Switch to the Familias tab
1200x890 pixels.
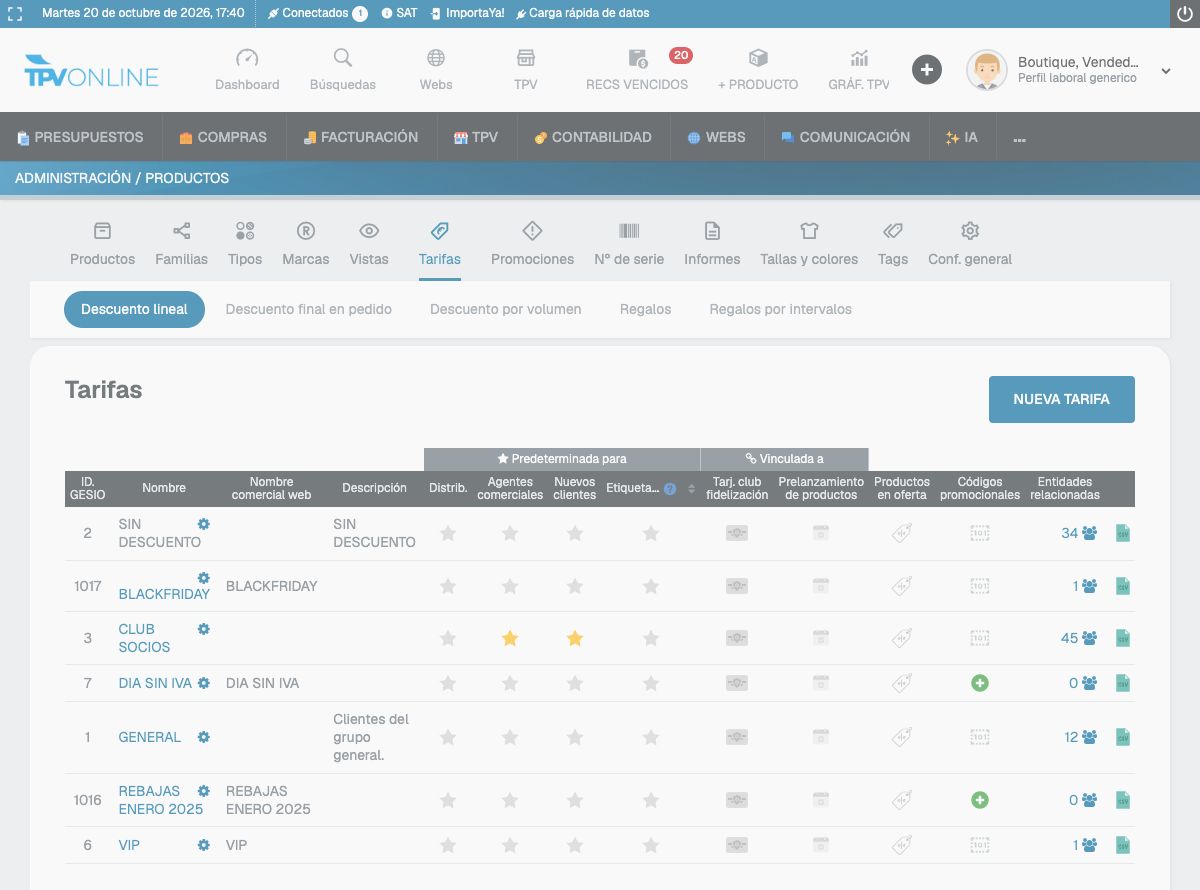182,243
